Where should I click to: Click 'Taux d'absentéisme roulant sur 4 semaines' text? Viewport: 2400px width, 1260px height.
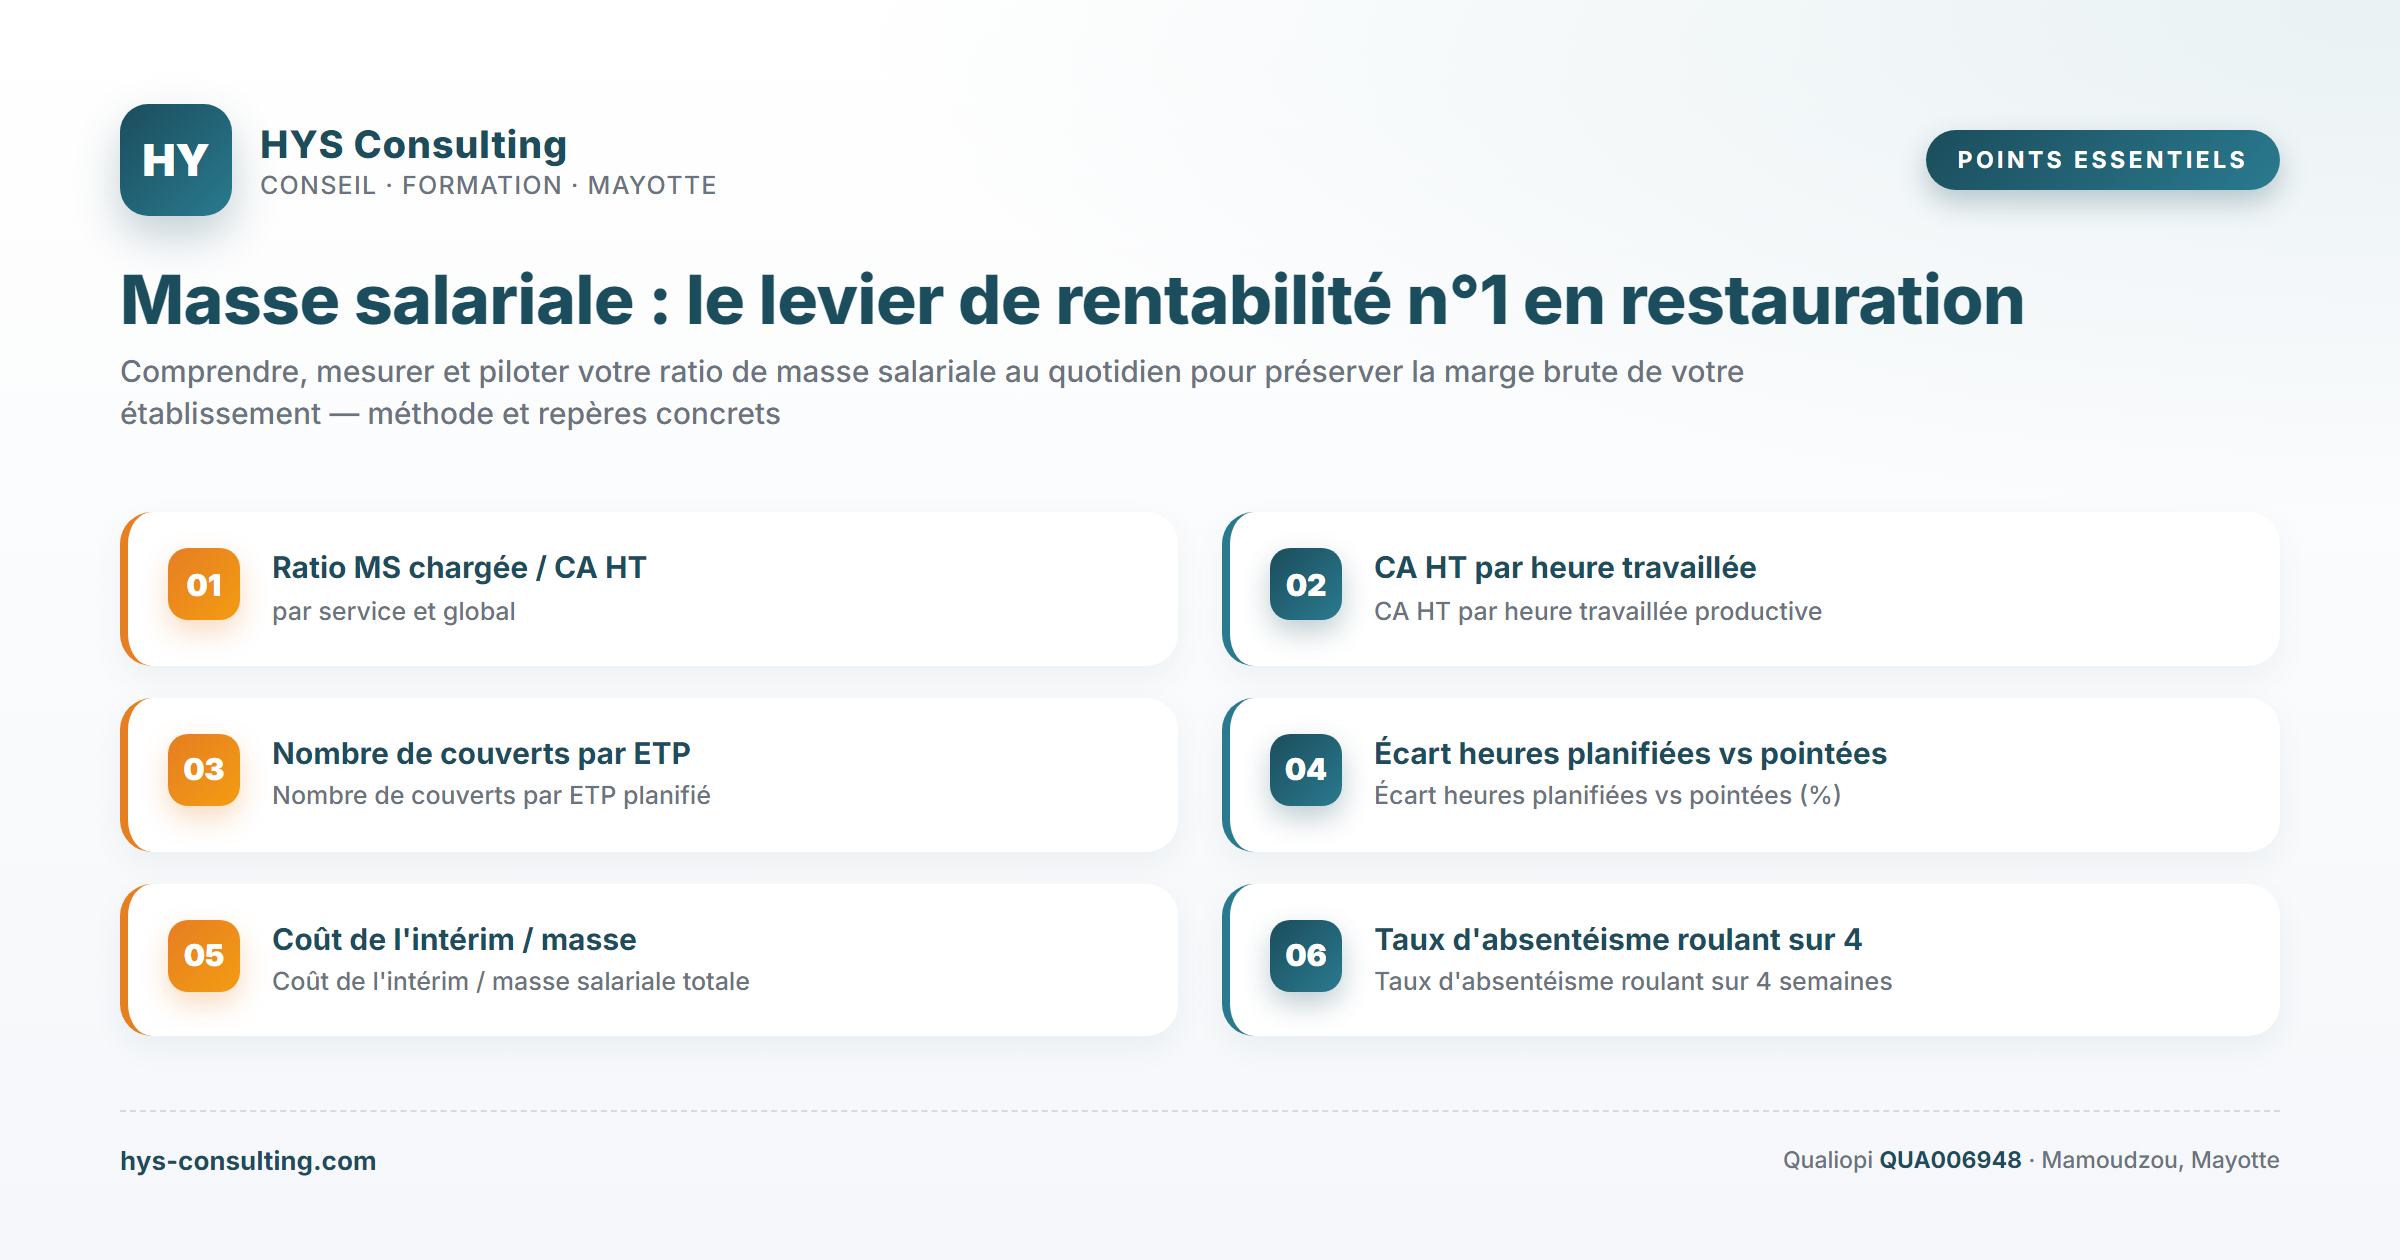click(x=1633, y=981)
